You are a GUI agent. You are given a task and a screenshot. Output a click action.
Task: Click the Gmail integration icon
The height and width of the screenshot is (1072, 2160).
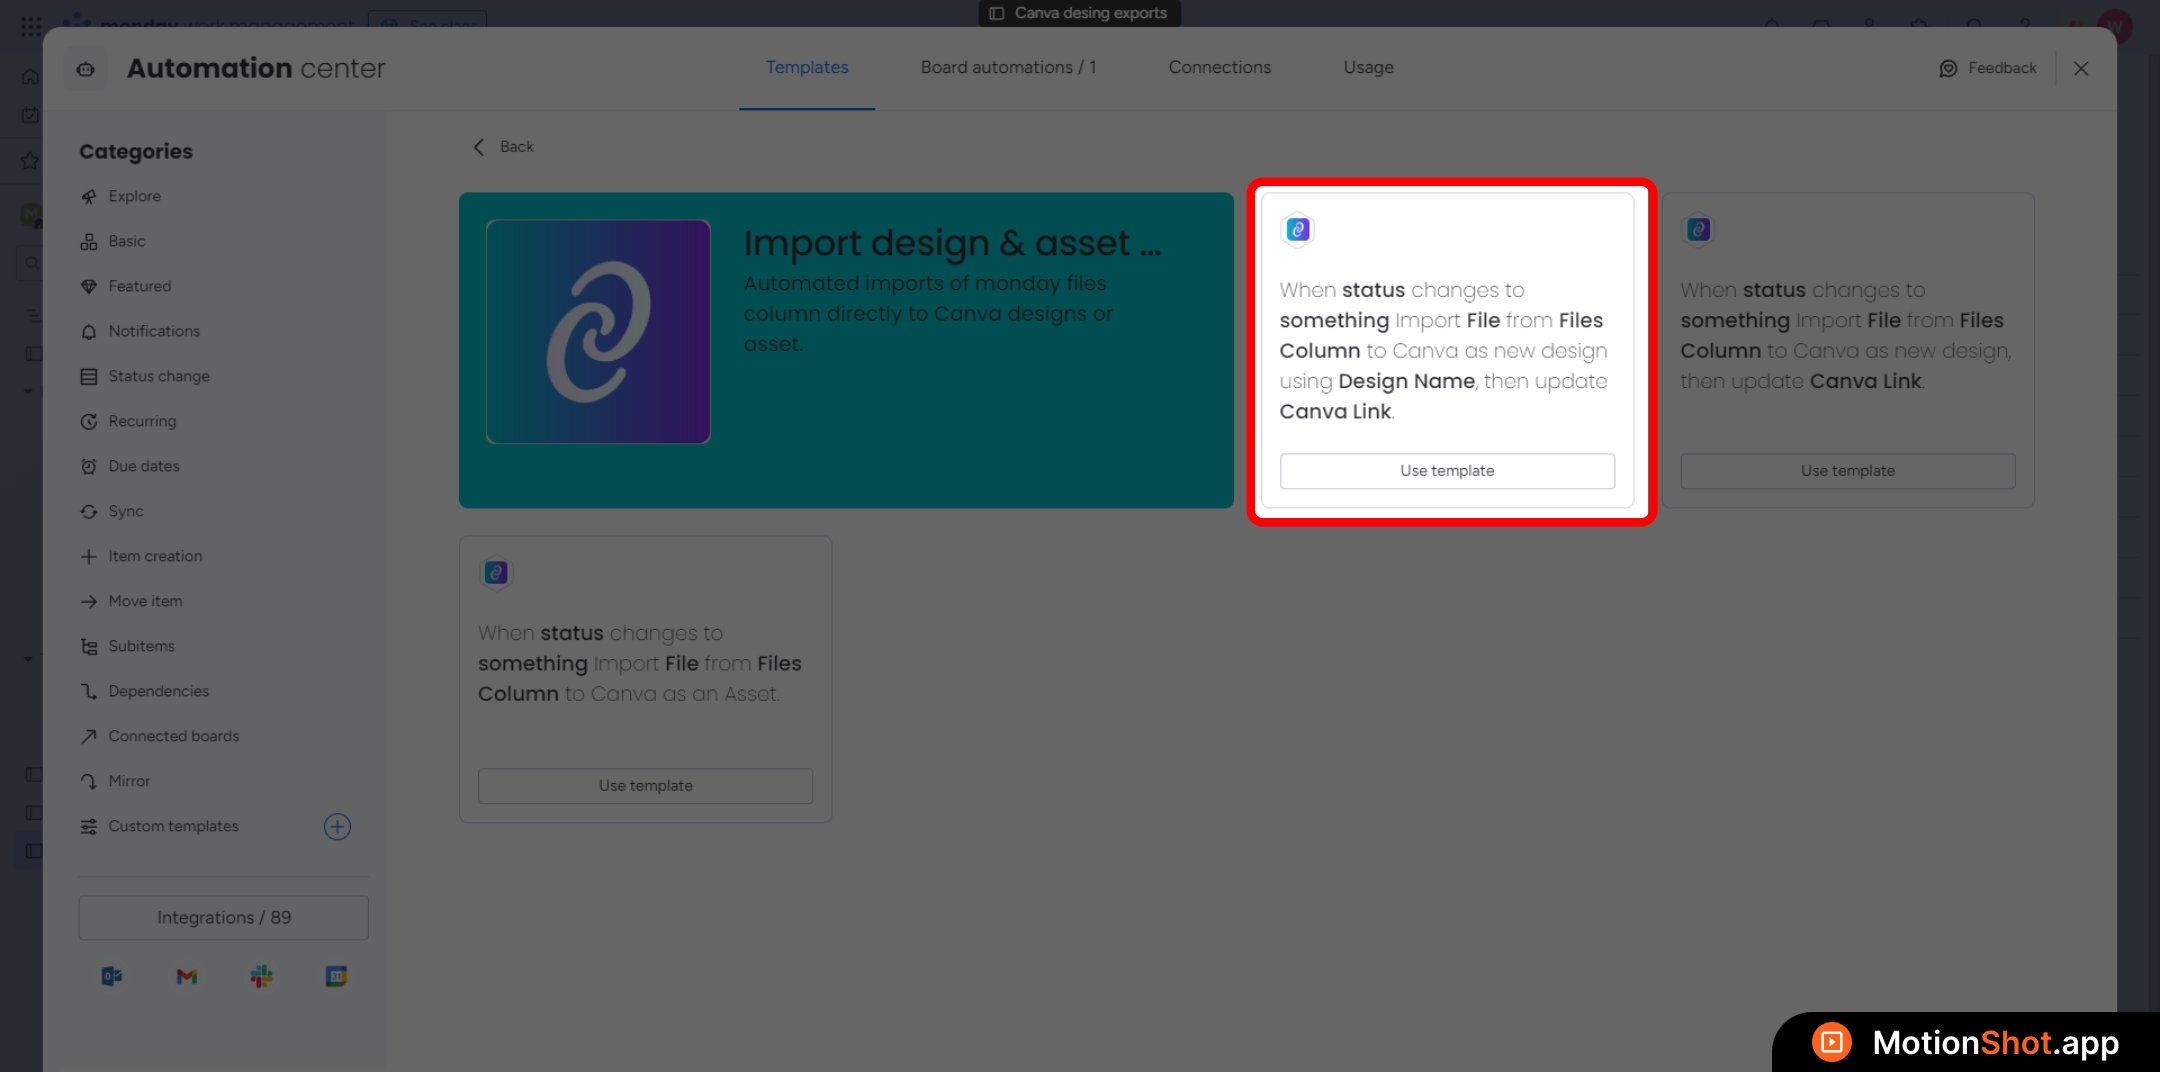(x=187, y=976)
